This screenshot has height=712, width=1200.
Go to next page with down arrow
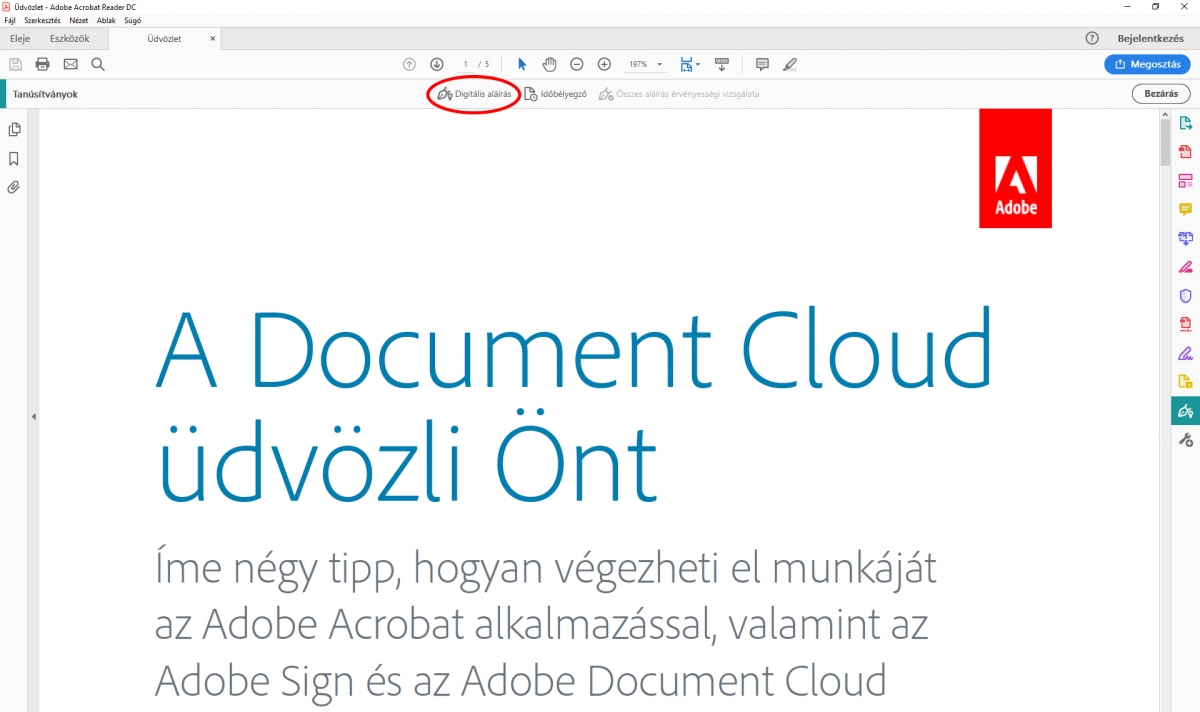(x=437, y=64)
